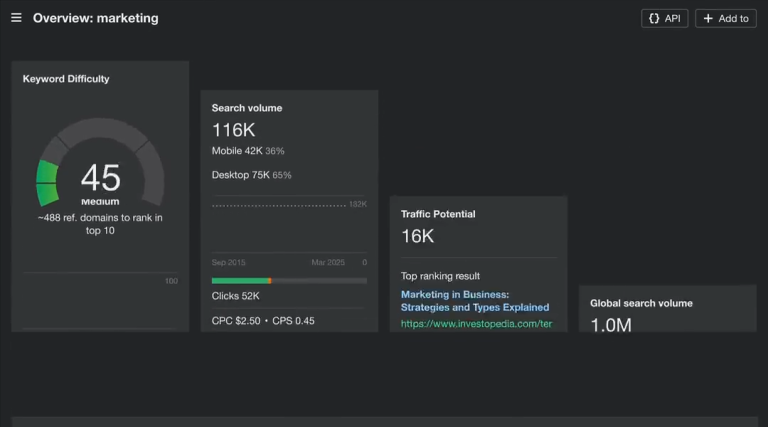Click the plus icon on Add to
Image resolution: width=768 pixels, height=427 pixels.
708,19
